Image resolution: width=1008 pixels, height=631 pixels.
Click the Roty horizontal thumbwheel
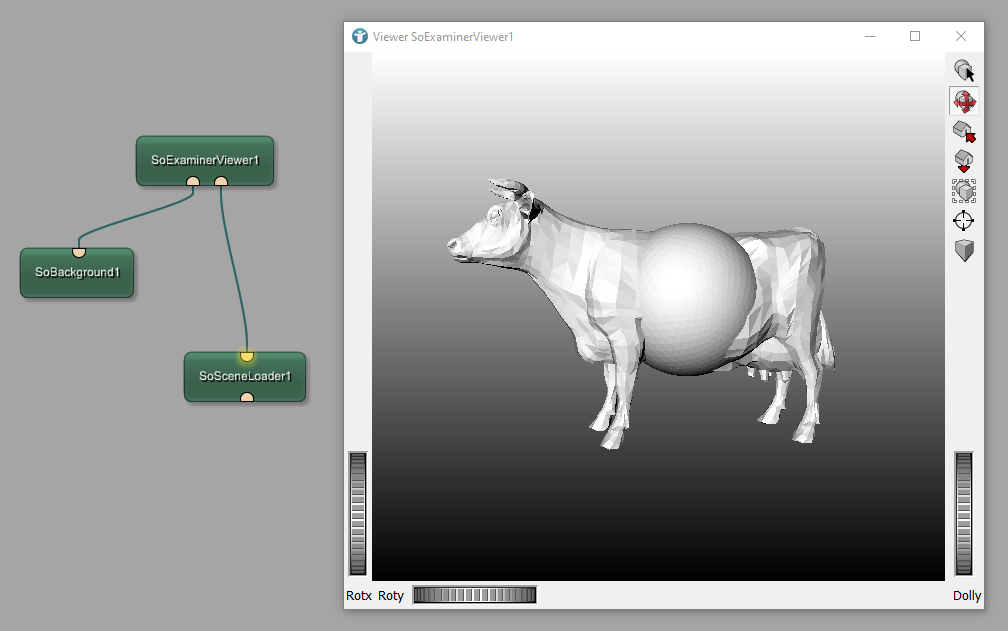pos(474,595)
